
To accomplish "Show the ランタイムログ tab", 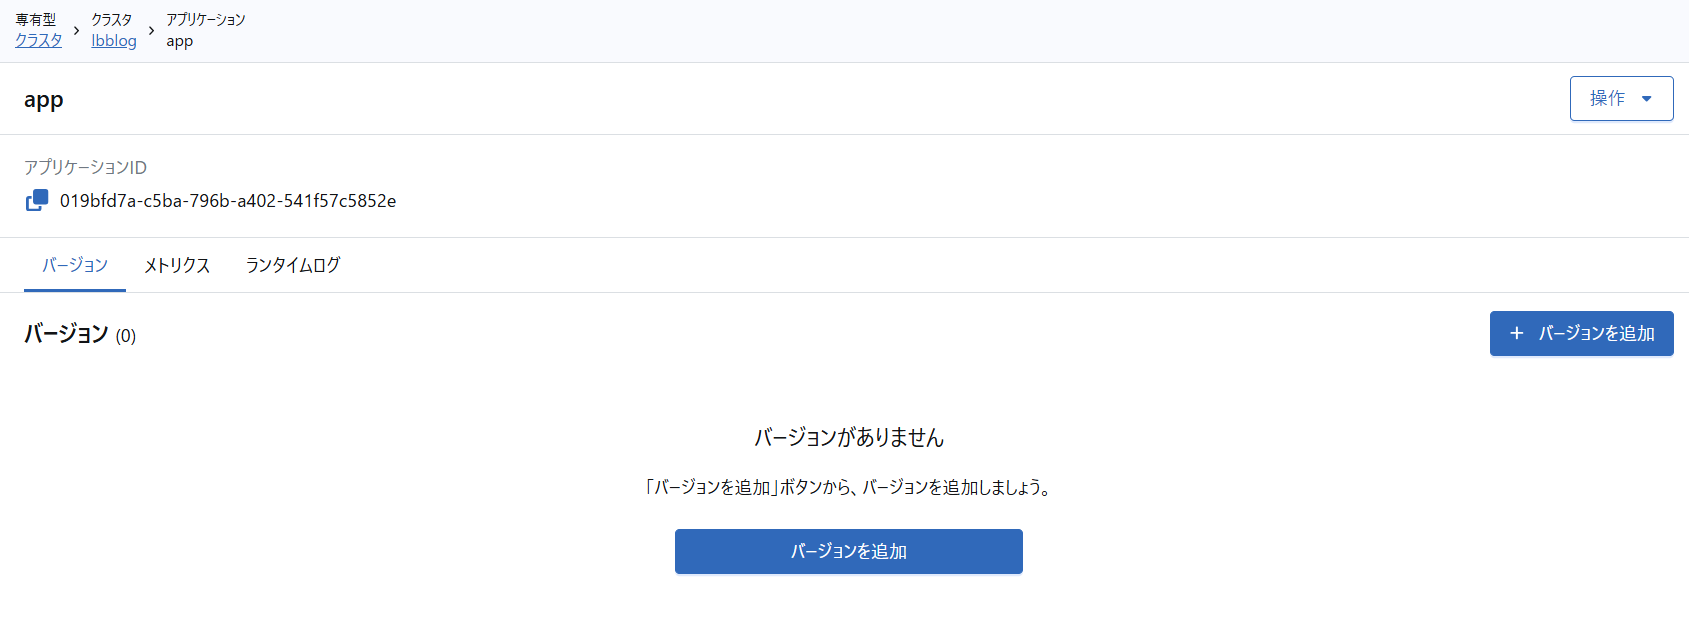I will click(x=293, y=265).
